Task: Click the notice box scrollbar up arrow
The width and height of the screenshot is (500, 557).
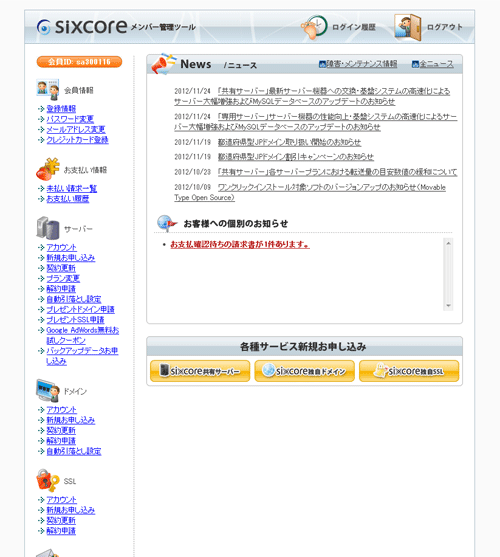Action: 448,243
